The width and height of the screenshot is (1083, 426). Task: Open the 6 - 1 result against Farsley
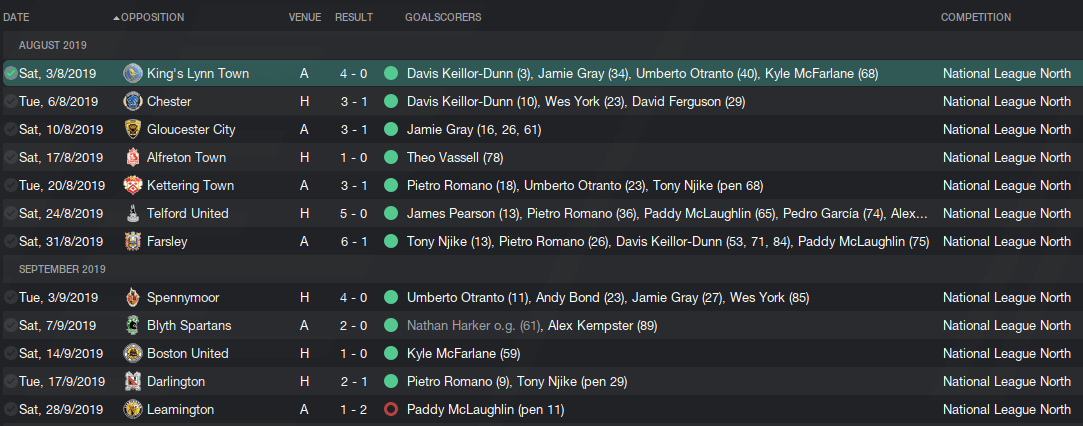(x=354, y=242)
